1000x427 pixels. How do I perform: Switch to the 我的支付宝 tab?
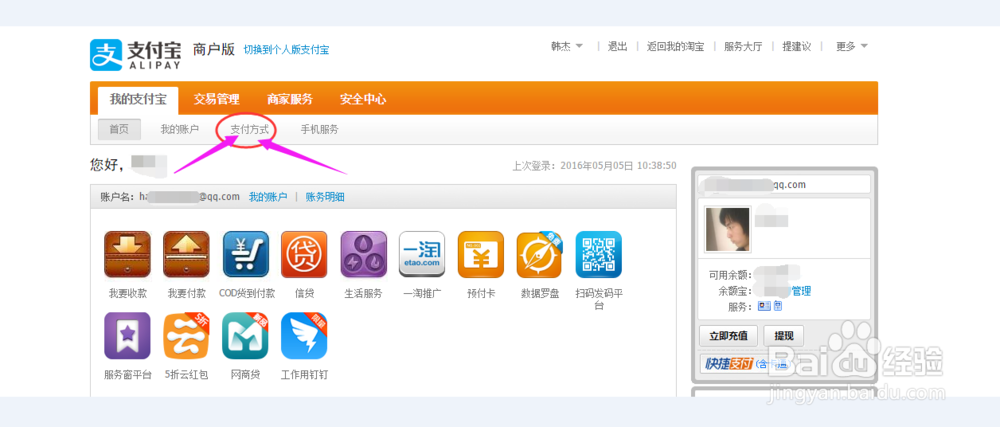coord(138,99)
